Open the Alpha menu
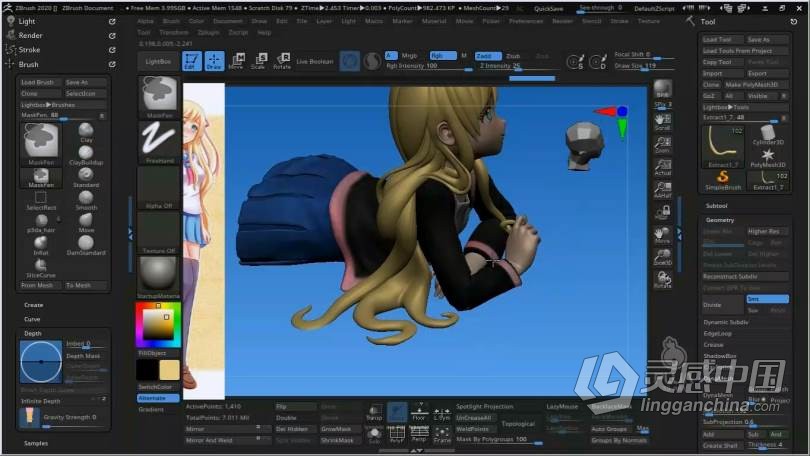Screen dimensions: 810x456 pyautogui.click(x=145, y=21)
